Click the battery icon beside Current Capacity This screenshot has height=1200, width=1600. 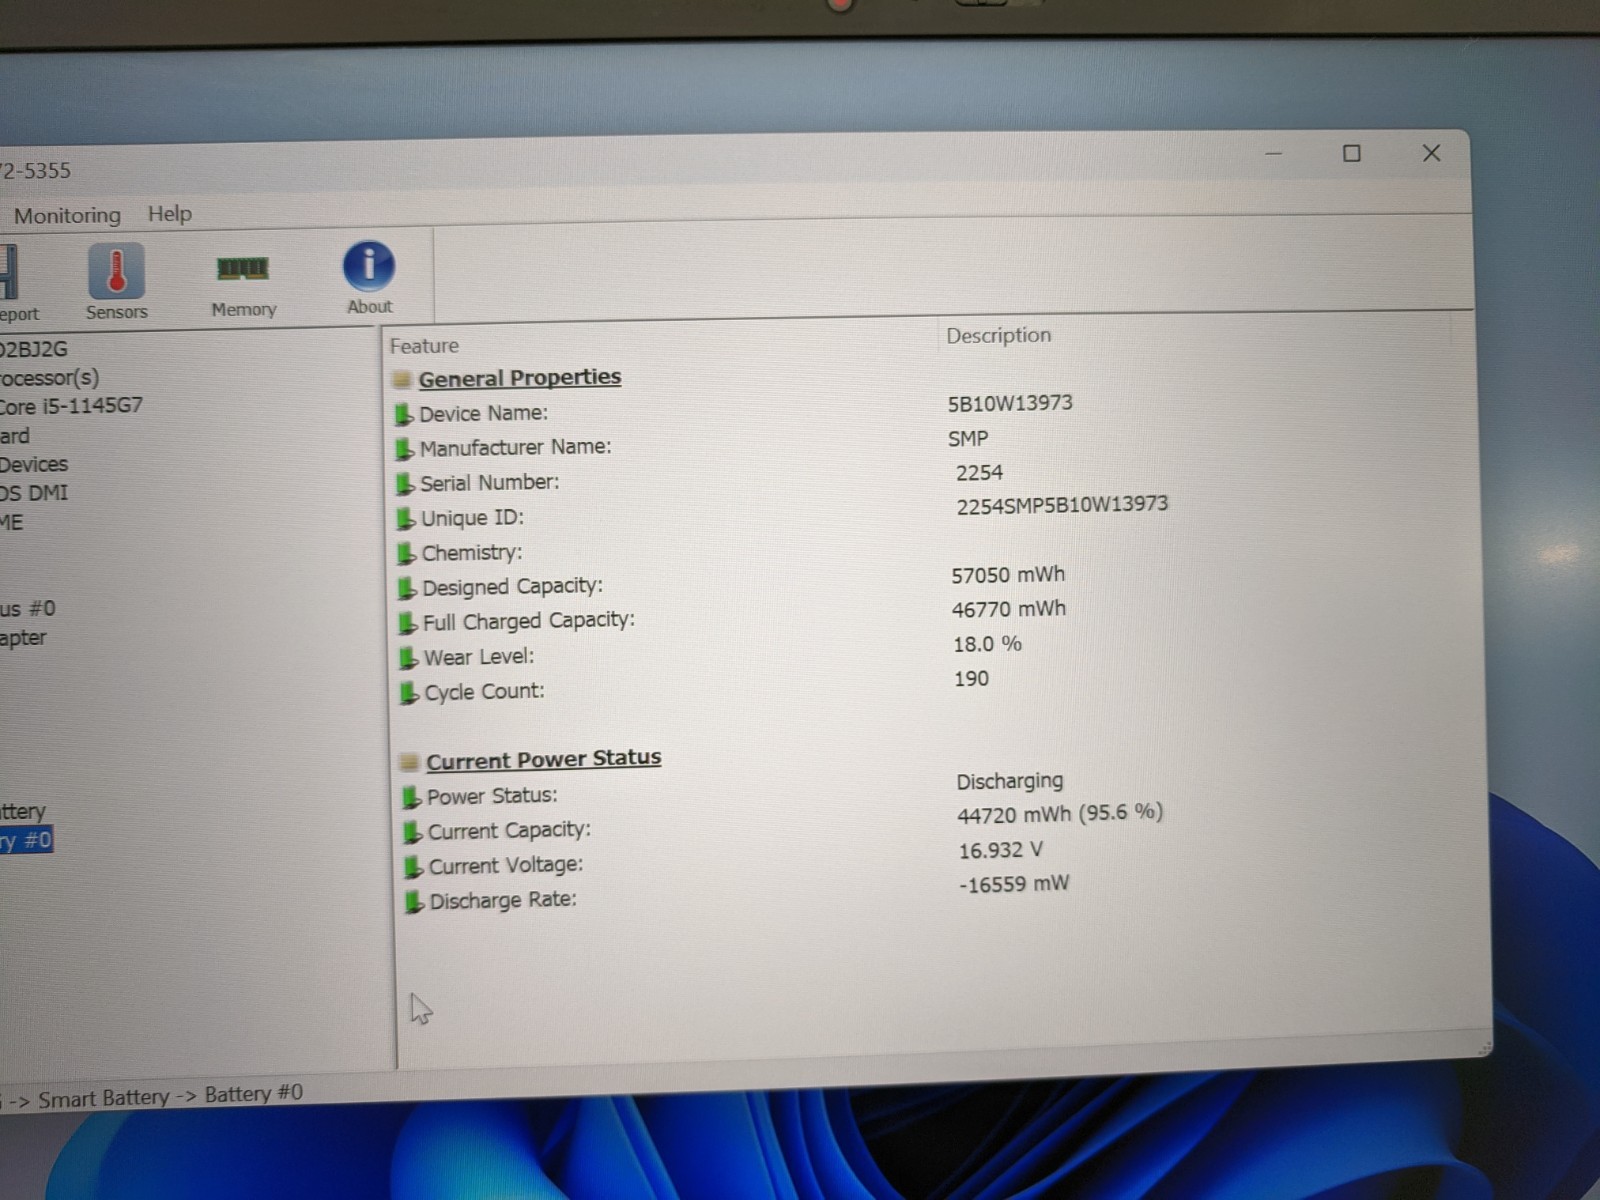tap(412, 833)
